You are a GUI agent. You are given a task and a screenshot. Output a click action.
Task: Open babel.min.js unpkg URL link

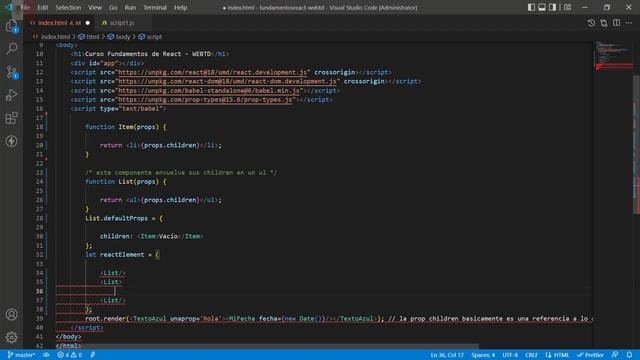click(x=209, y=90)
